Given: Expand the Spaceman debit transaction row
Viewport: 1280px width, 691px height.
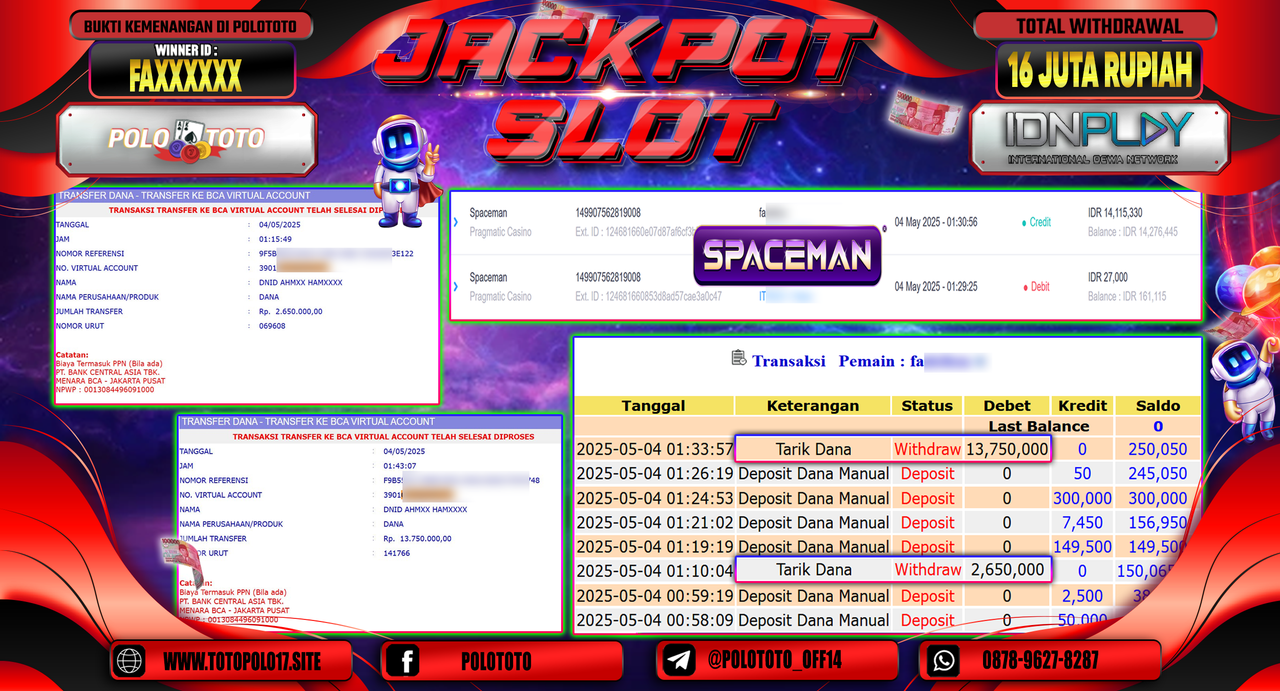Looking at the screenshot, I should click(456, 287).
